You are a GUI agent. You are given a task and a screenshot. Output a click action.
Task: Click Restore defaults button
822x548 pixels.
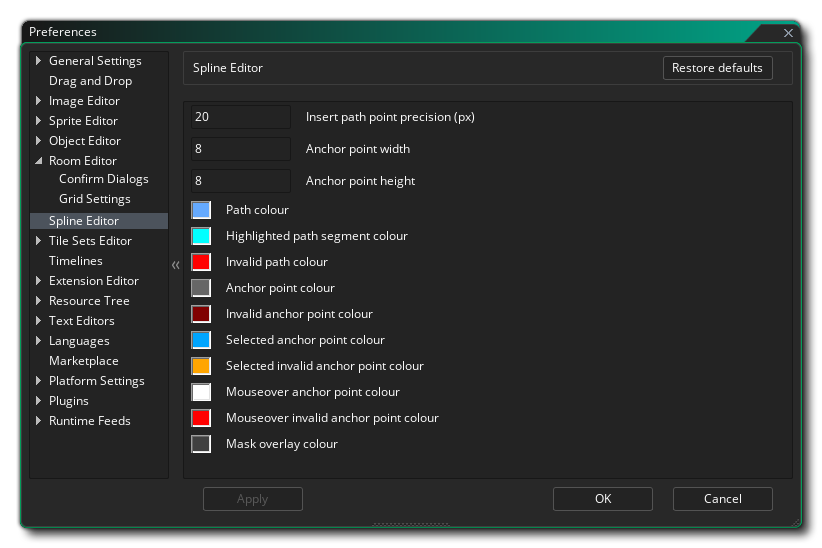tap(717, 68)
